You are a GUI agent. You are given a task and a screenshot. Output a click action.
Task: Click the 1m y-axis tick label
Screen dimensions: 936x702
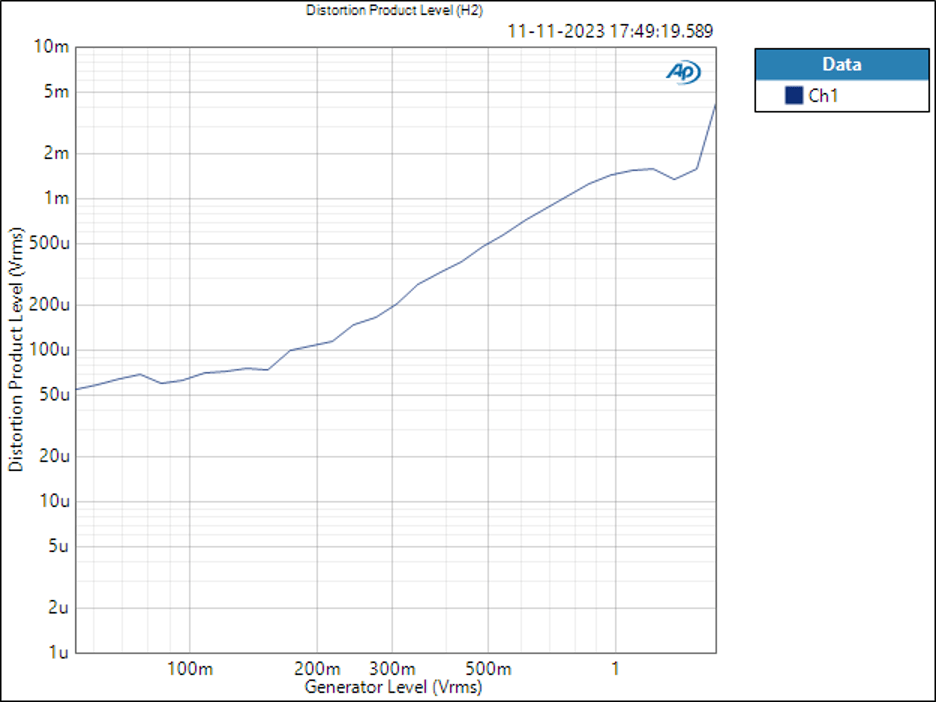tap(57, 198)
